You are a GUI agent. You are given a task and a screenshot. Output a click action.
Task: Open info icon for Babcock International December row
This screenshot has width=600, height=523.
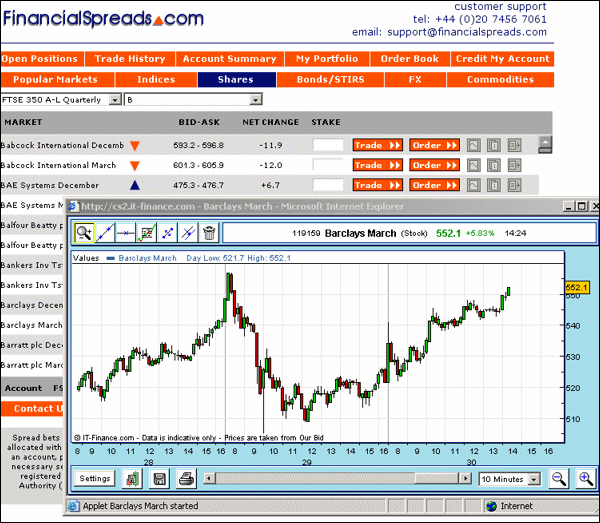[x=494, y=145]
